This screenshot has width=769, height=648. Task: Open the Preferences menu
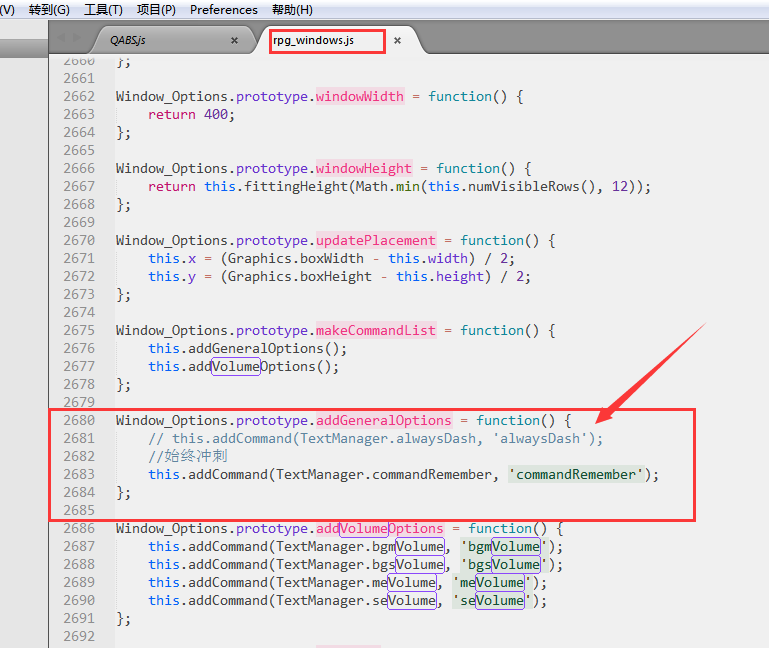pyautogui.click(x=224, y=10)
